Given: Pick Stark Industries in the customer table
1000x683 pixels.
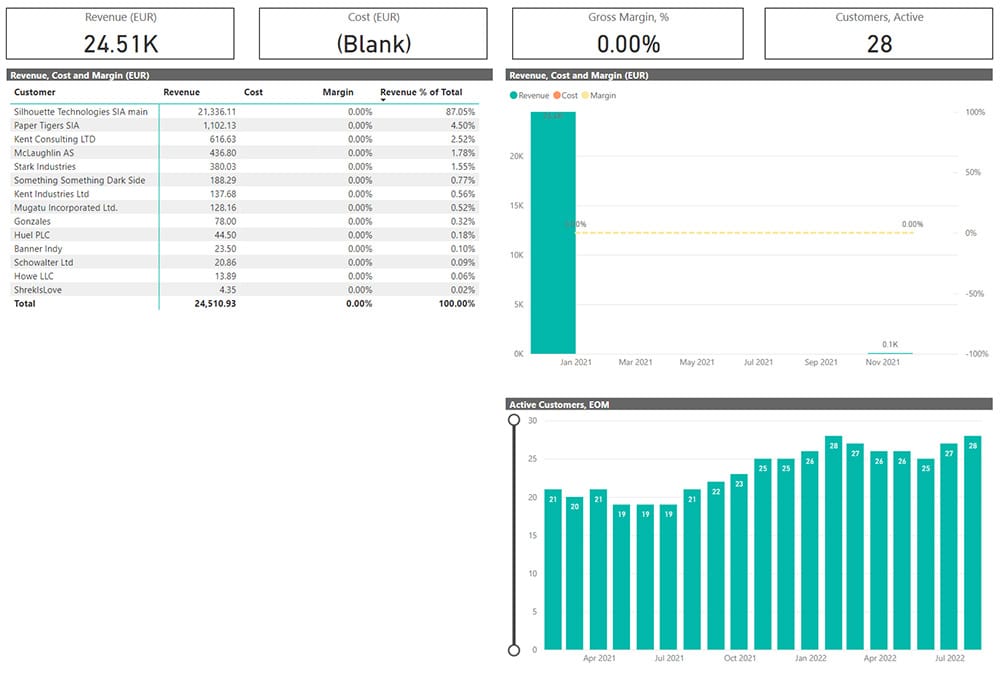Looking at the screenshot, I should tap(45, 167).
